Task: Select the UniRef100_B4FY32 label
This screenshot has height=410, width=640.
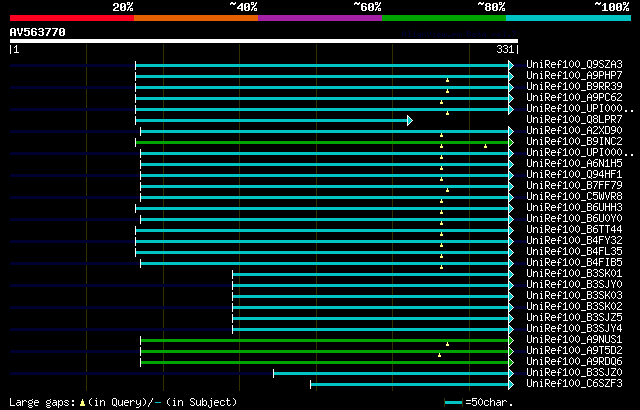Action: click(x=574, y=241)
